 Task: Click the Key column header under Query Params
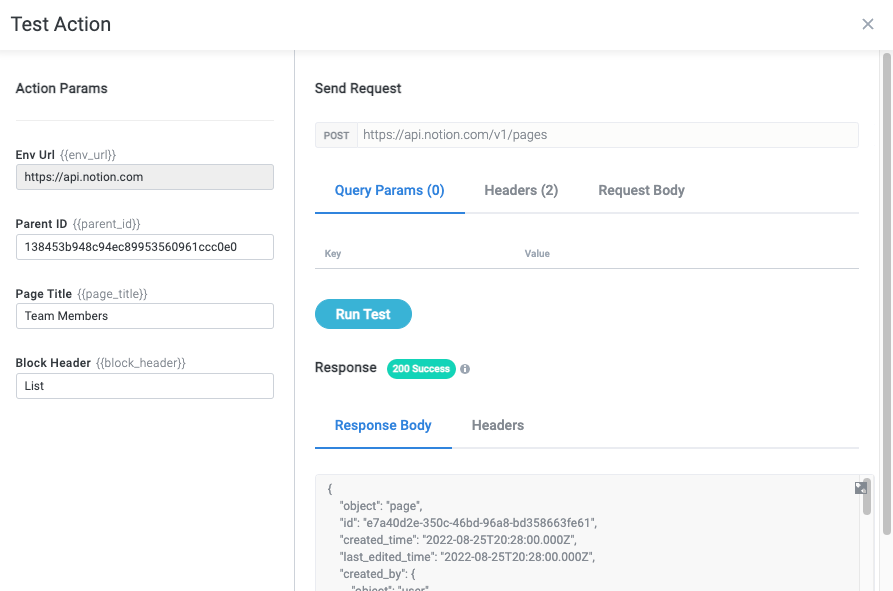[333, 253]
